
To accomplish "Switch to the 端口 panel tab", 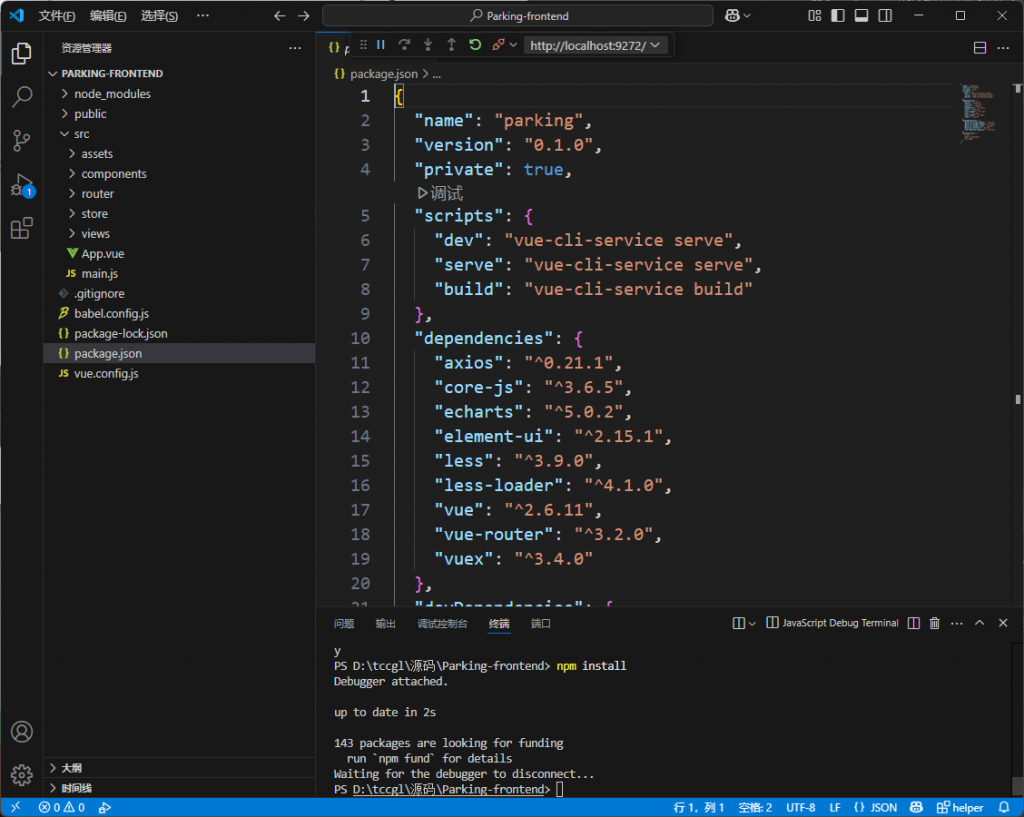I will (541, 624).
